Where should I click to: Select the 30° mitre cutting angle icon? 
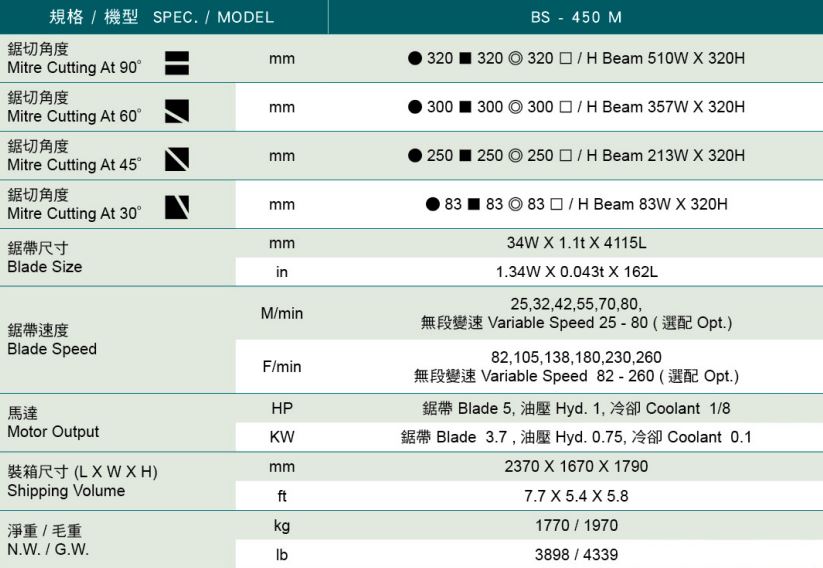[x=177, y=207]
